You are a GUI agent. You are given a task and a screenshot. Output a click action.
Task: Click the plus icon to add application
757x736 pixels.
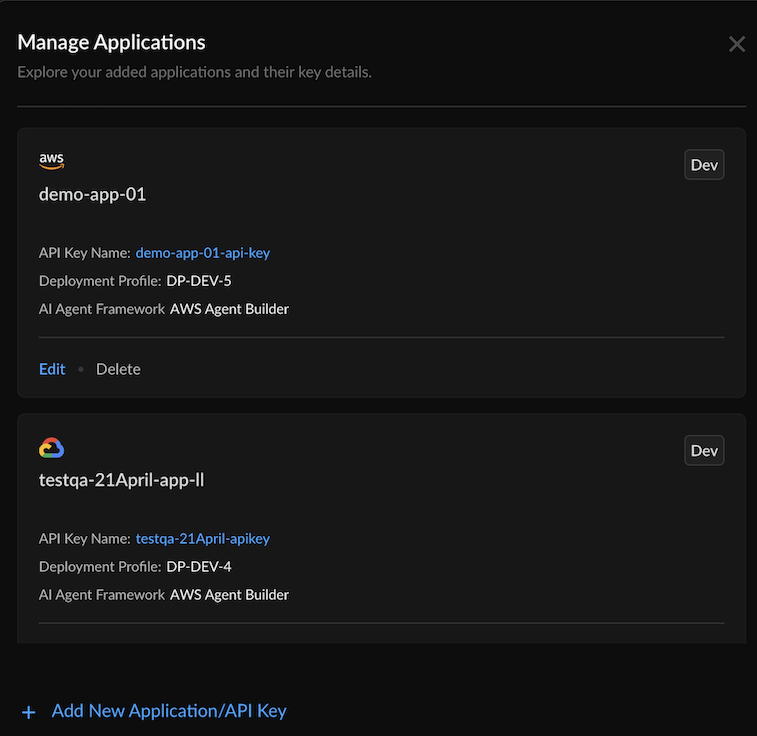[29, 712]
